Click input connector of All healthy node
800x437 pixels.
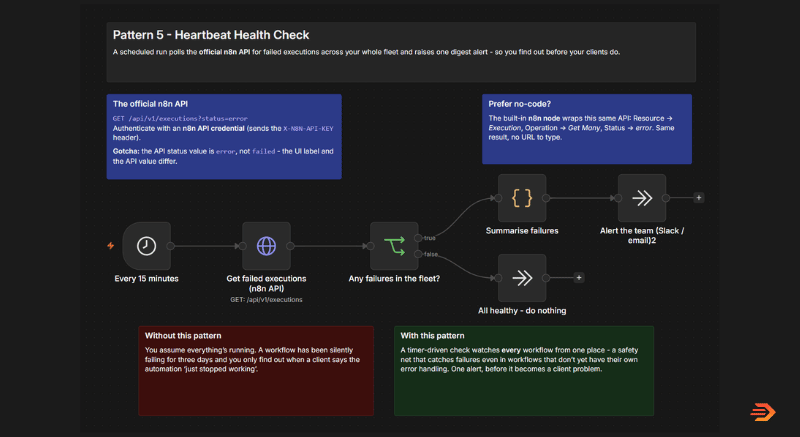(x=498, y=278)
